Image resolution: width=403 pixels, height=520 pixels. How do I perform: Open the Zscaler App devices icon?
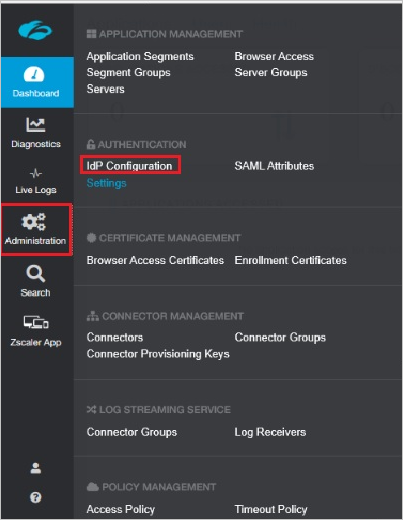[x=36, y=322]
